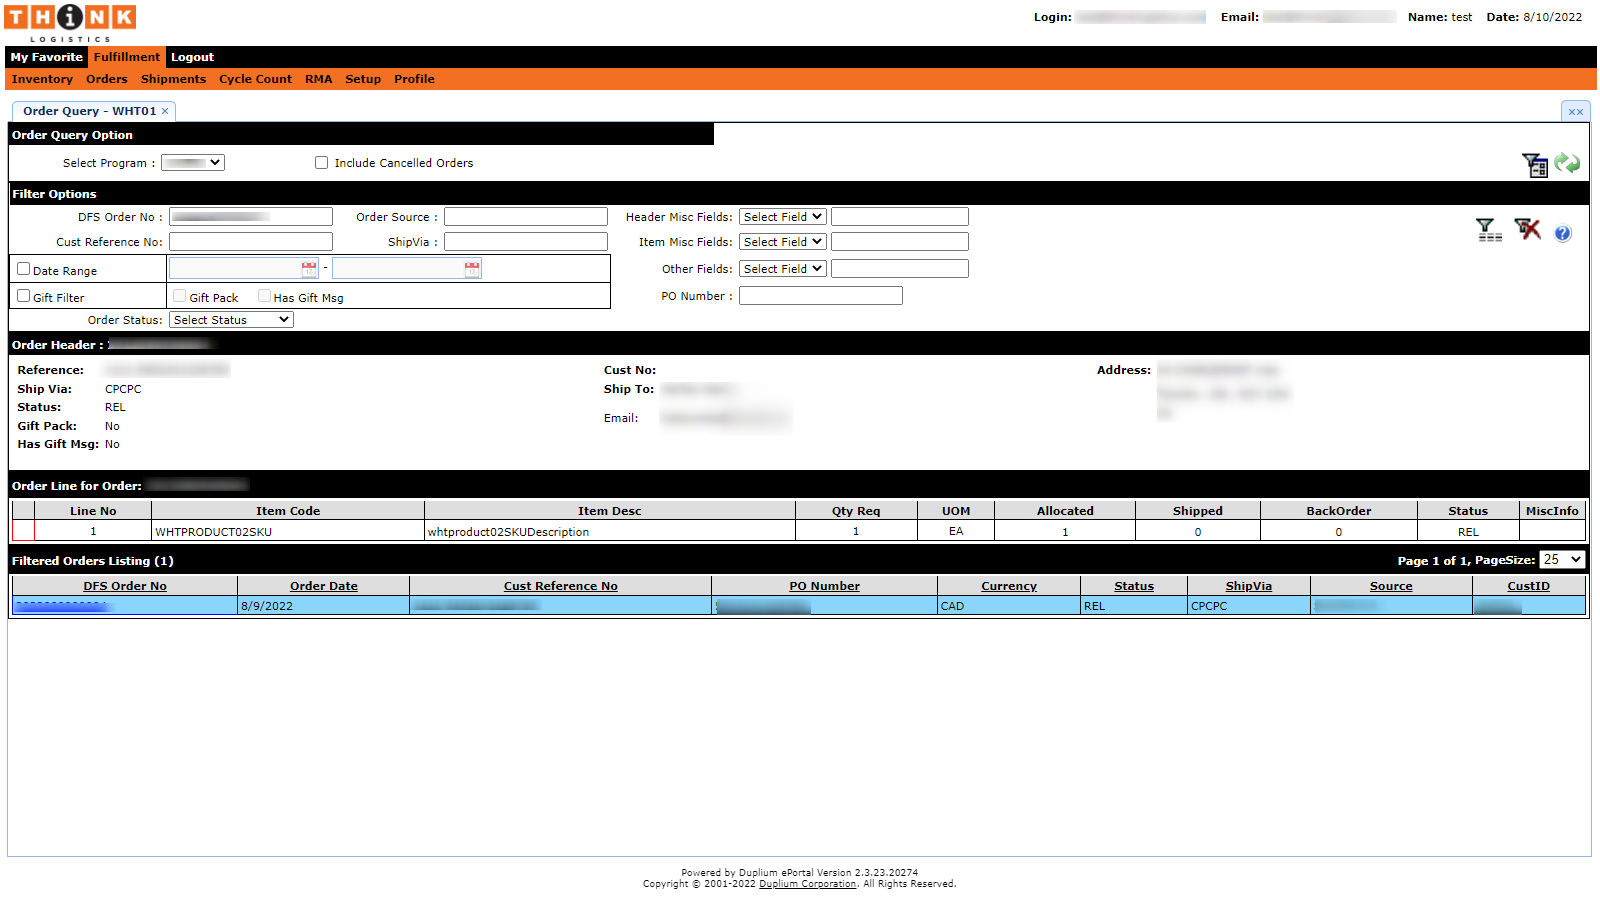Change the PageSize dropdown value

coord(1561,560)
